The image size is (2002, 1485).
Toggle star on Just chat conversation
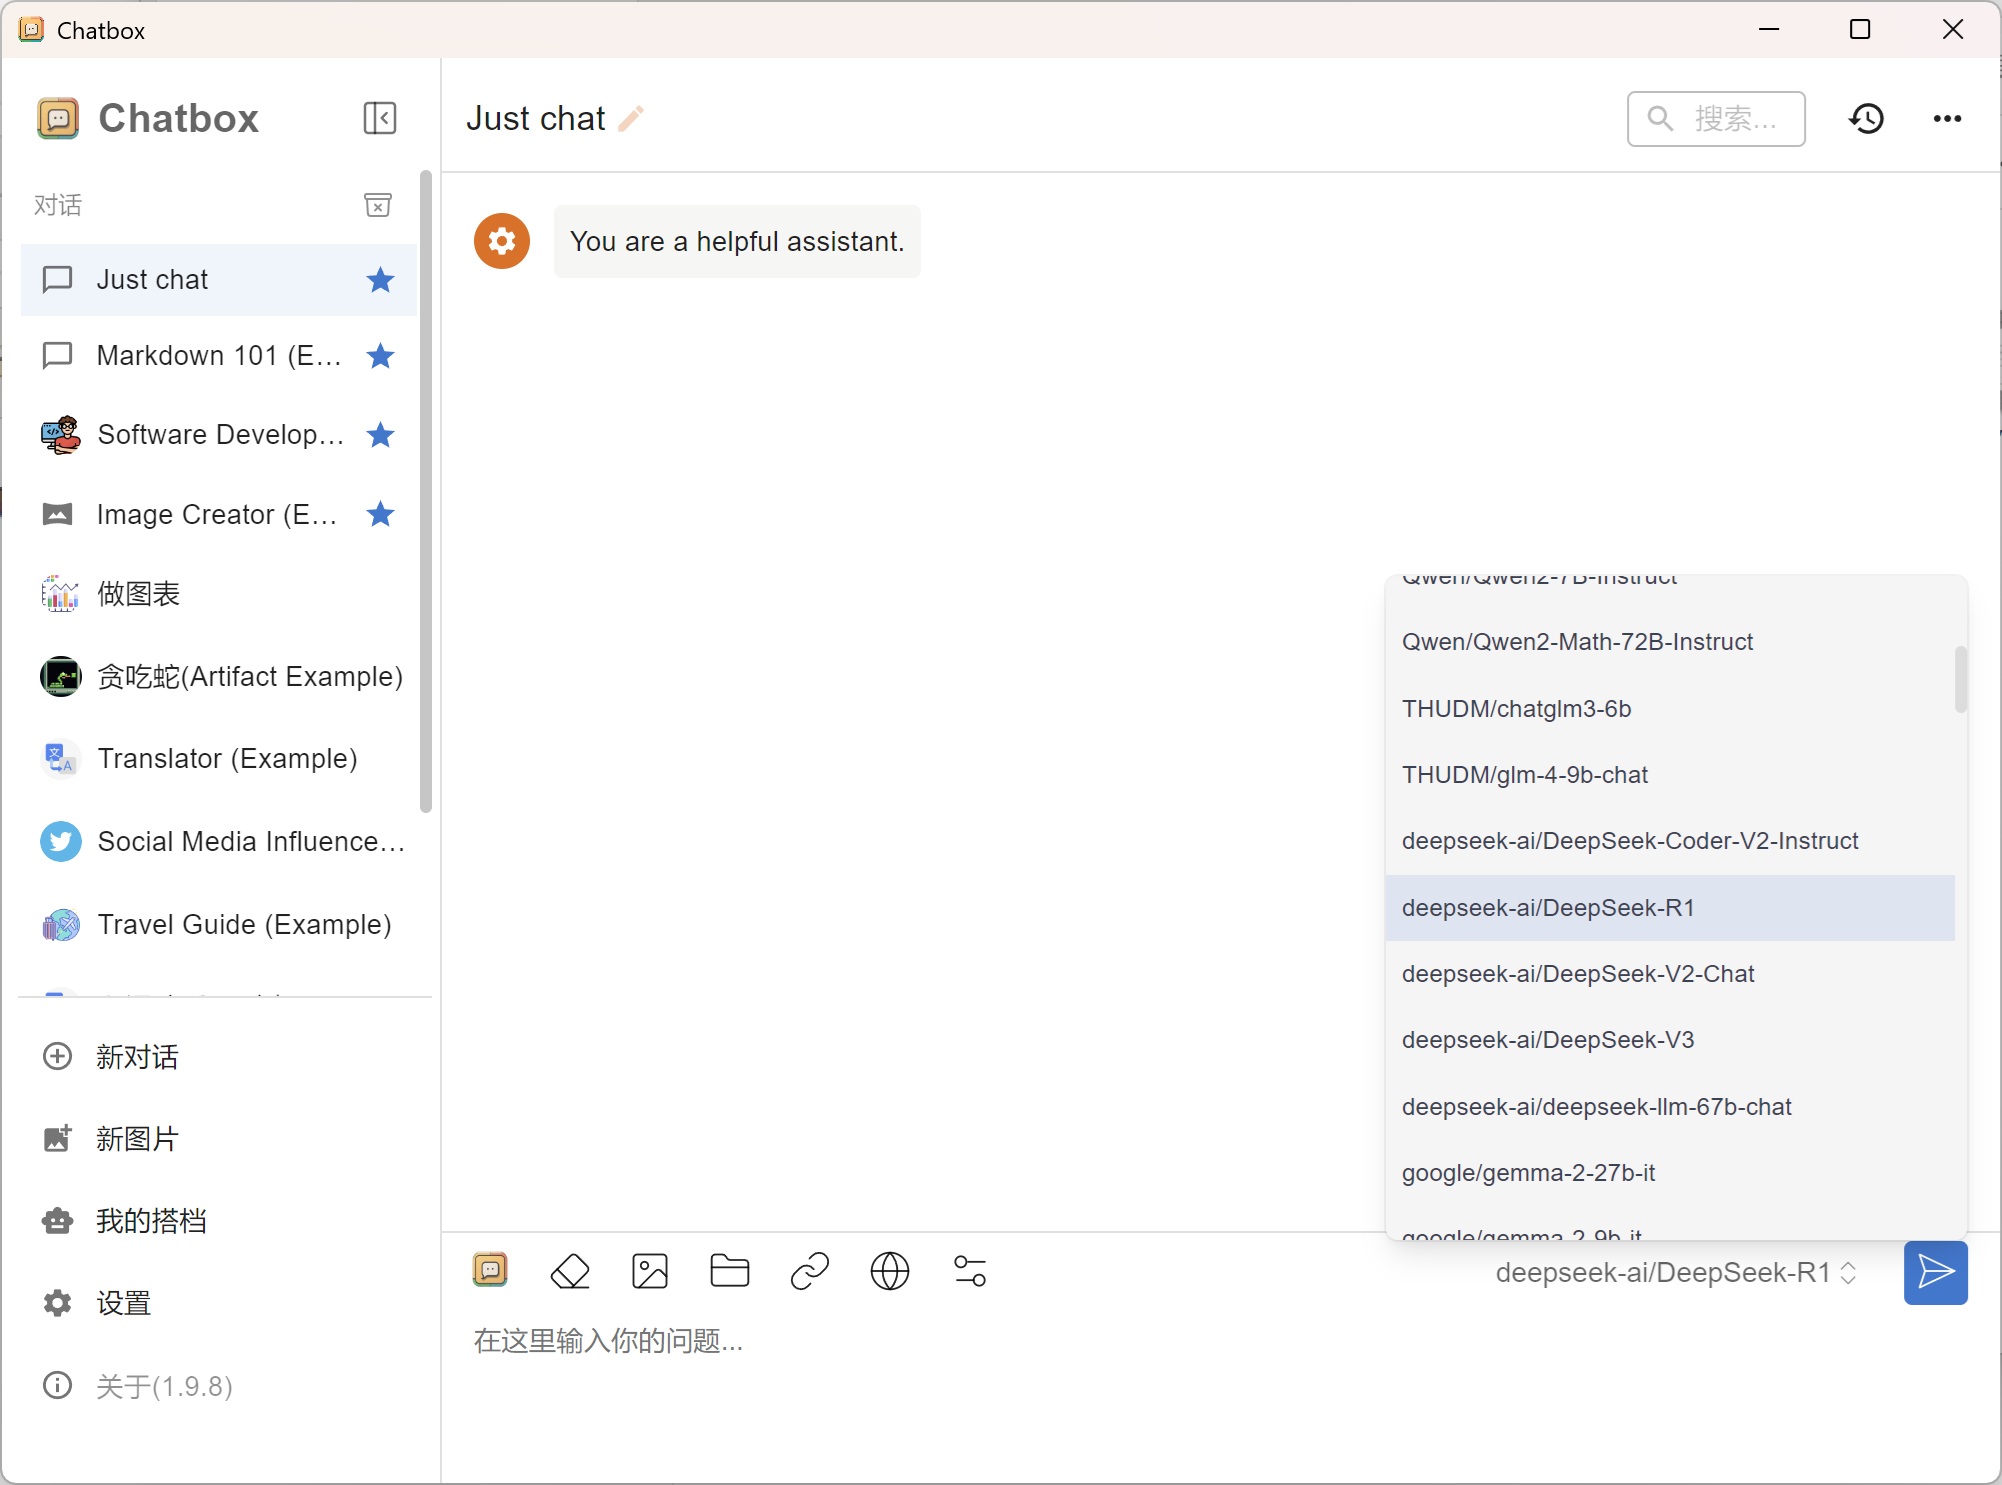pyautogui.click(x=380, y=280)
